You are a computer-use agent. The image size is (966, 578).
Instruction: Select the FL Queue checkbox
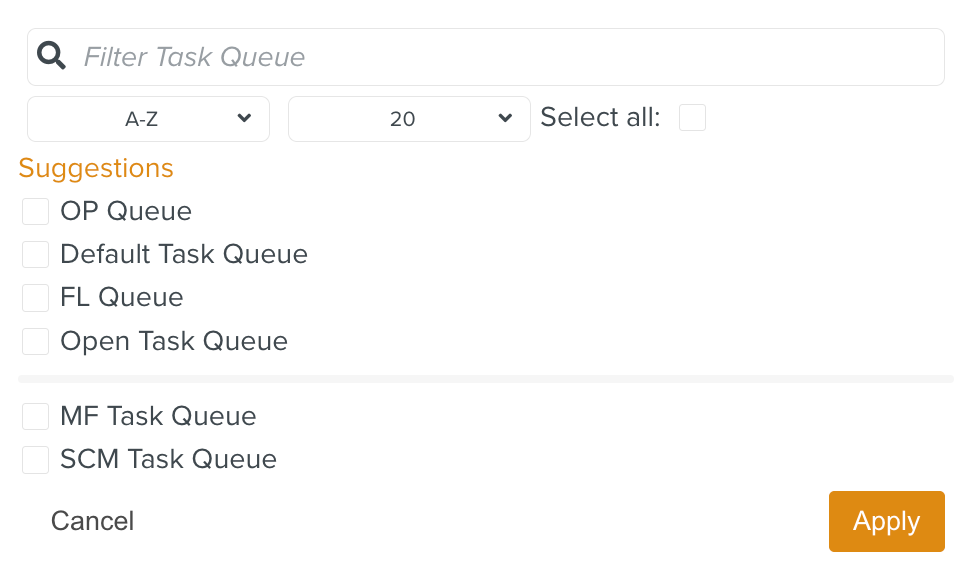coord(35,297)
